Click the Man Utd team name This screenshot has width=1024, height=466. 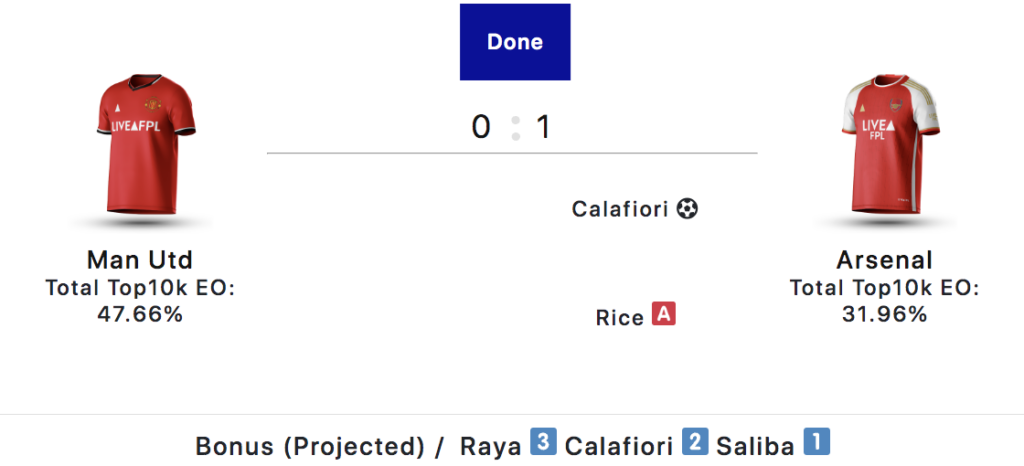click(x=140, y=261)
